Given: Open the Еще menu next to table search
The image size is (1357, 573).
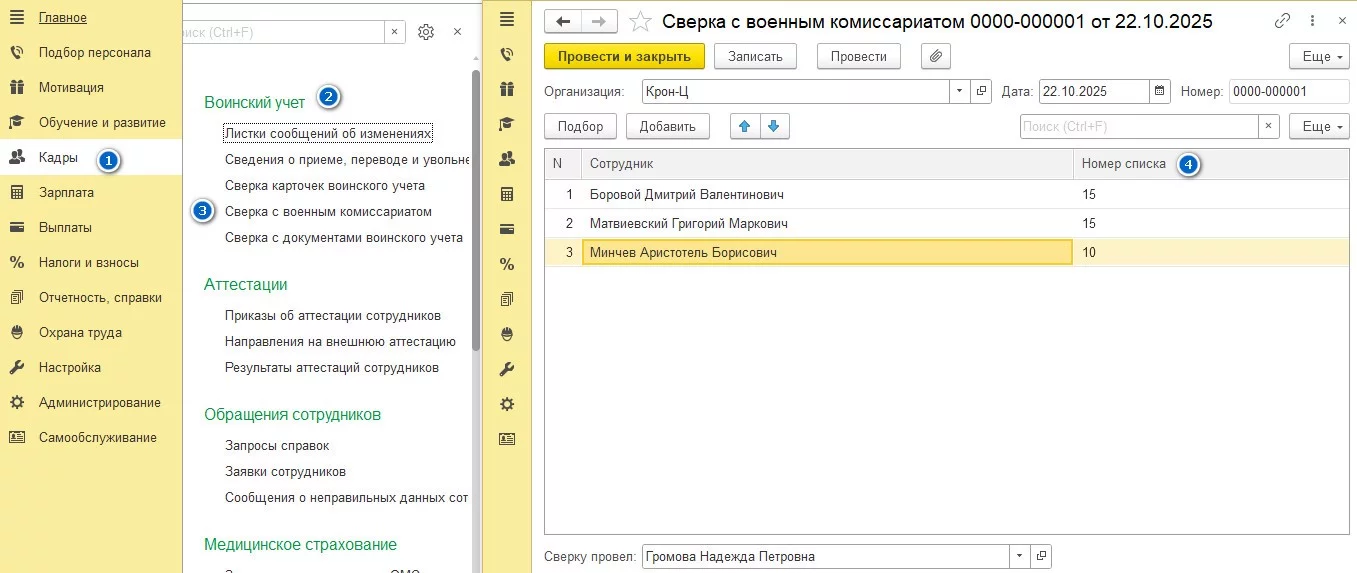Looking at the screenshot, I should click(x=1320, y=126).
